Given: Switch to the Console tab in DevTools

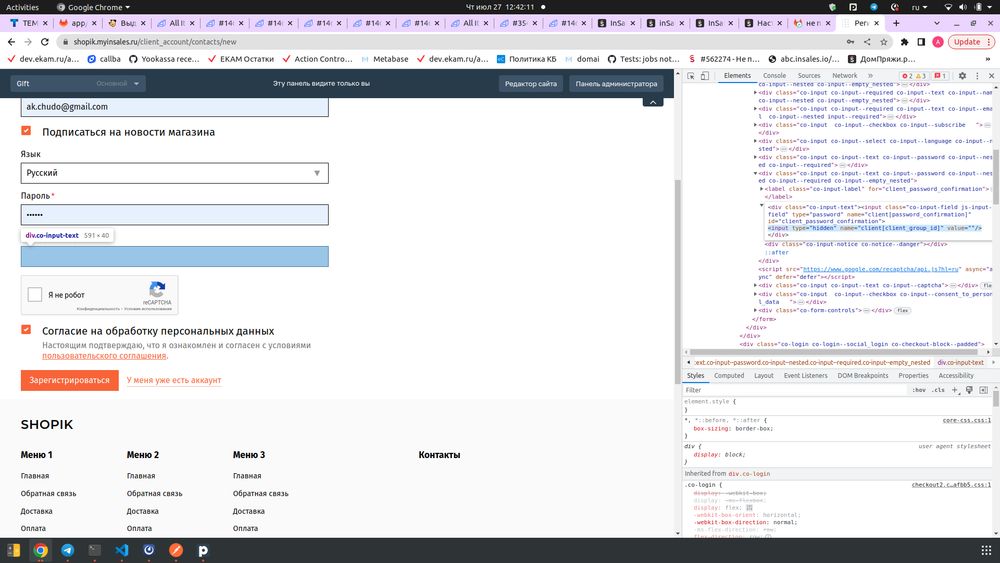Looking at the screenshot, I should (774, 75).
